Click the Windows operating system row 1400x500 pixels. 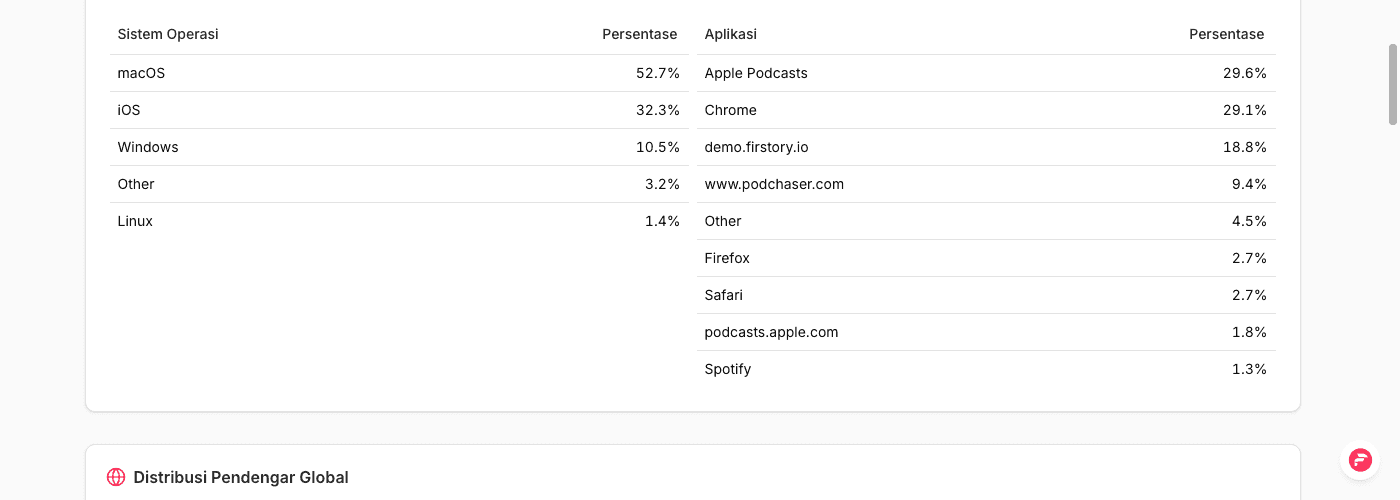pyautogui.click(x=399, y=147)
